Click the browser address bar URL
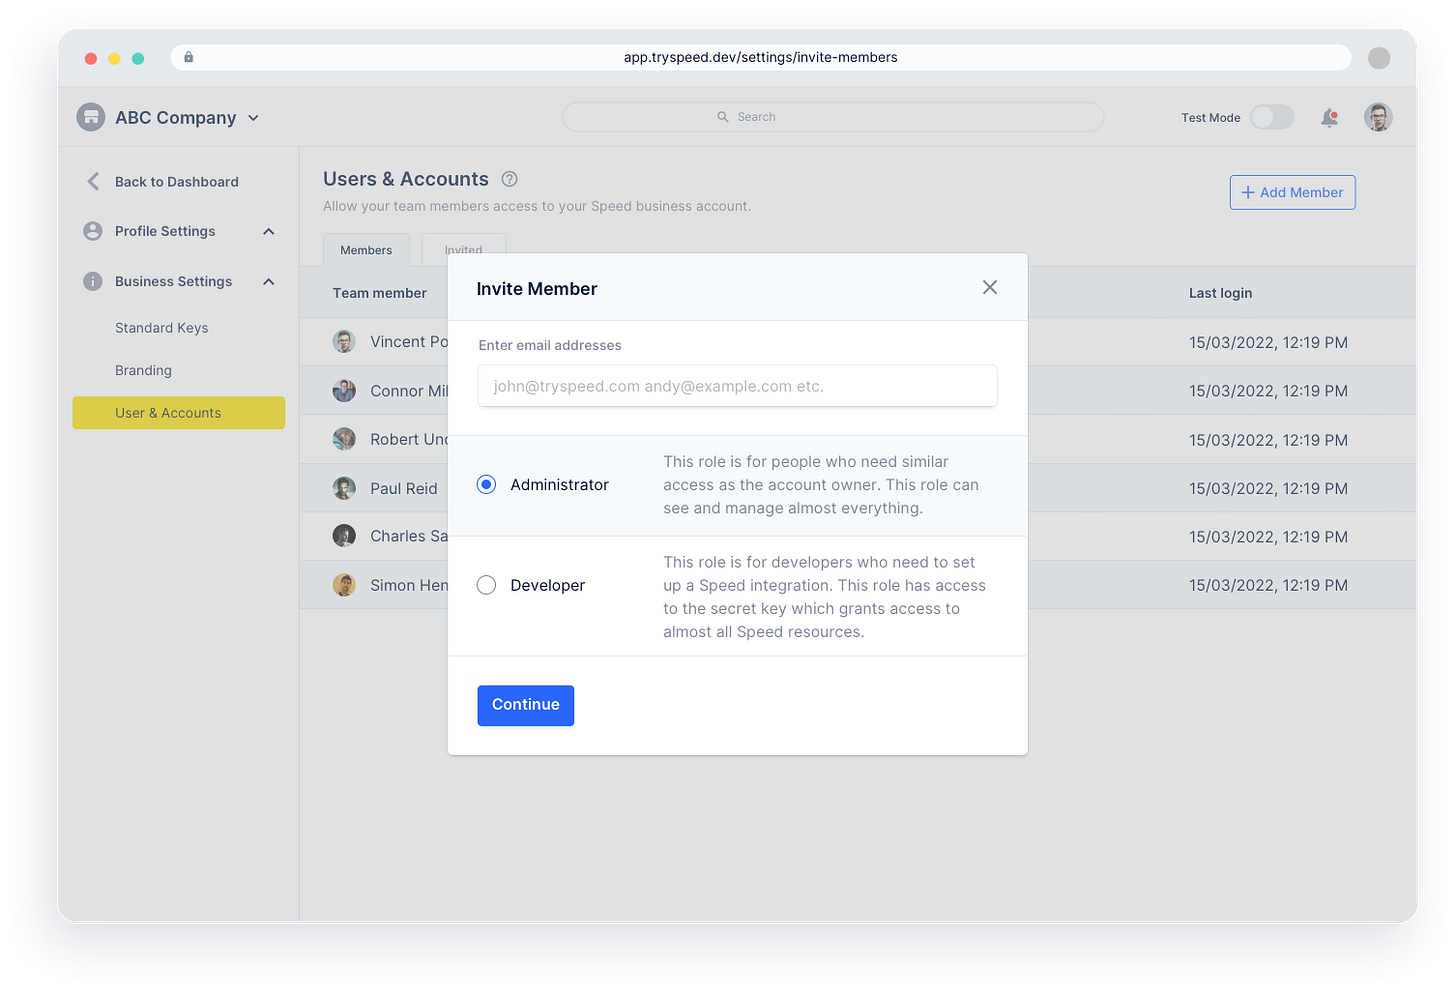 click(761, 57)
